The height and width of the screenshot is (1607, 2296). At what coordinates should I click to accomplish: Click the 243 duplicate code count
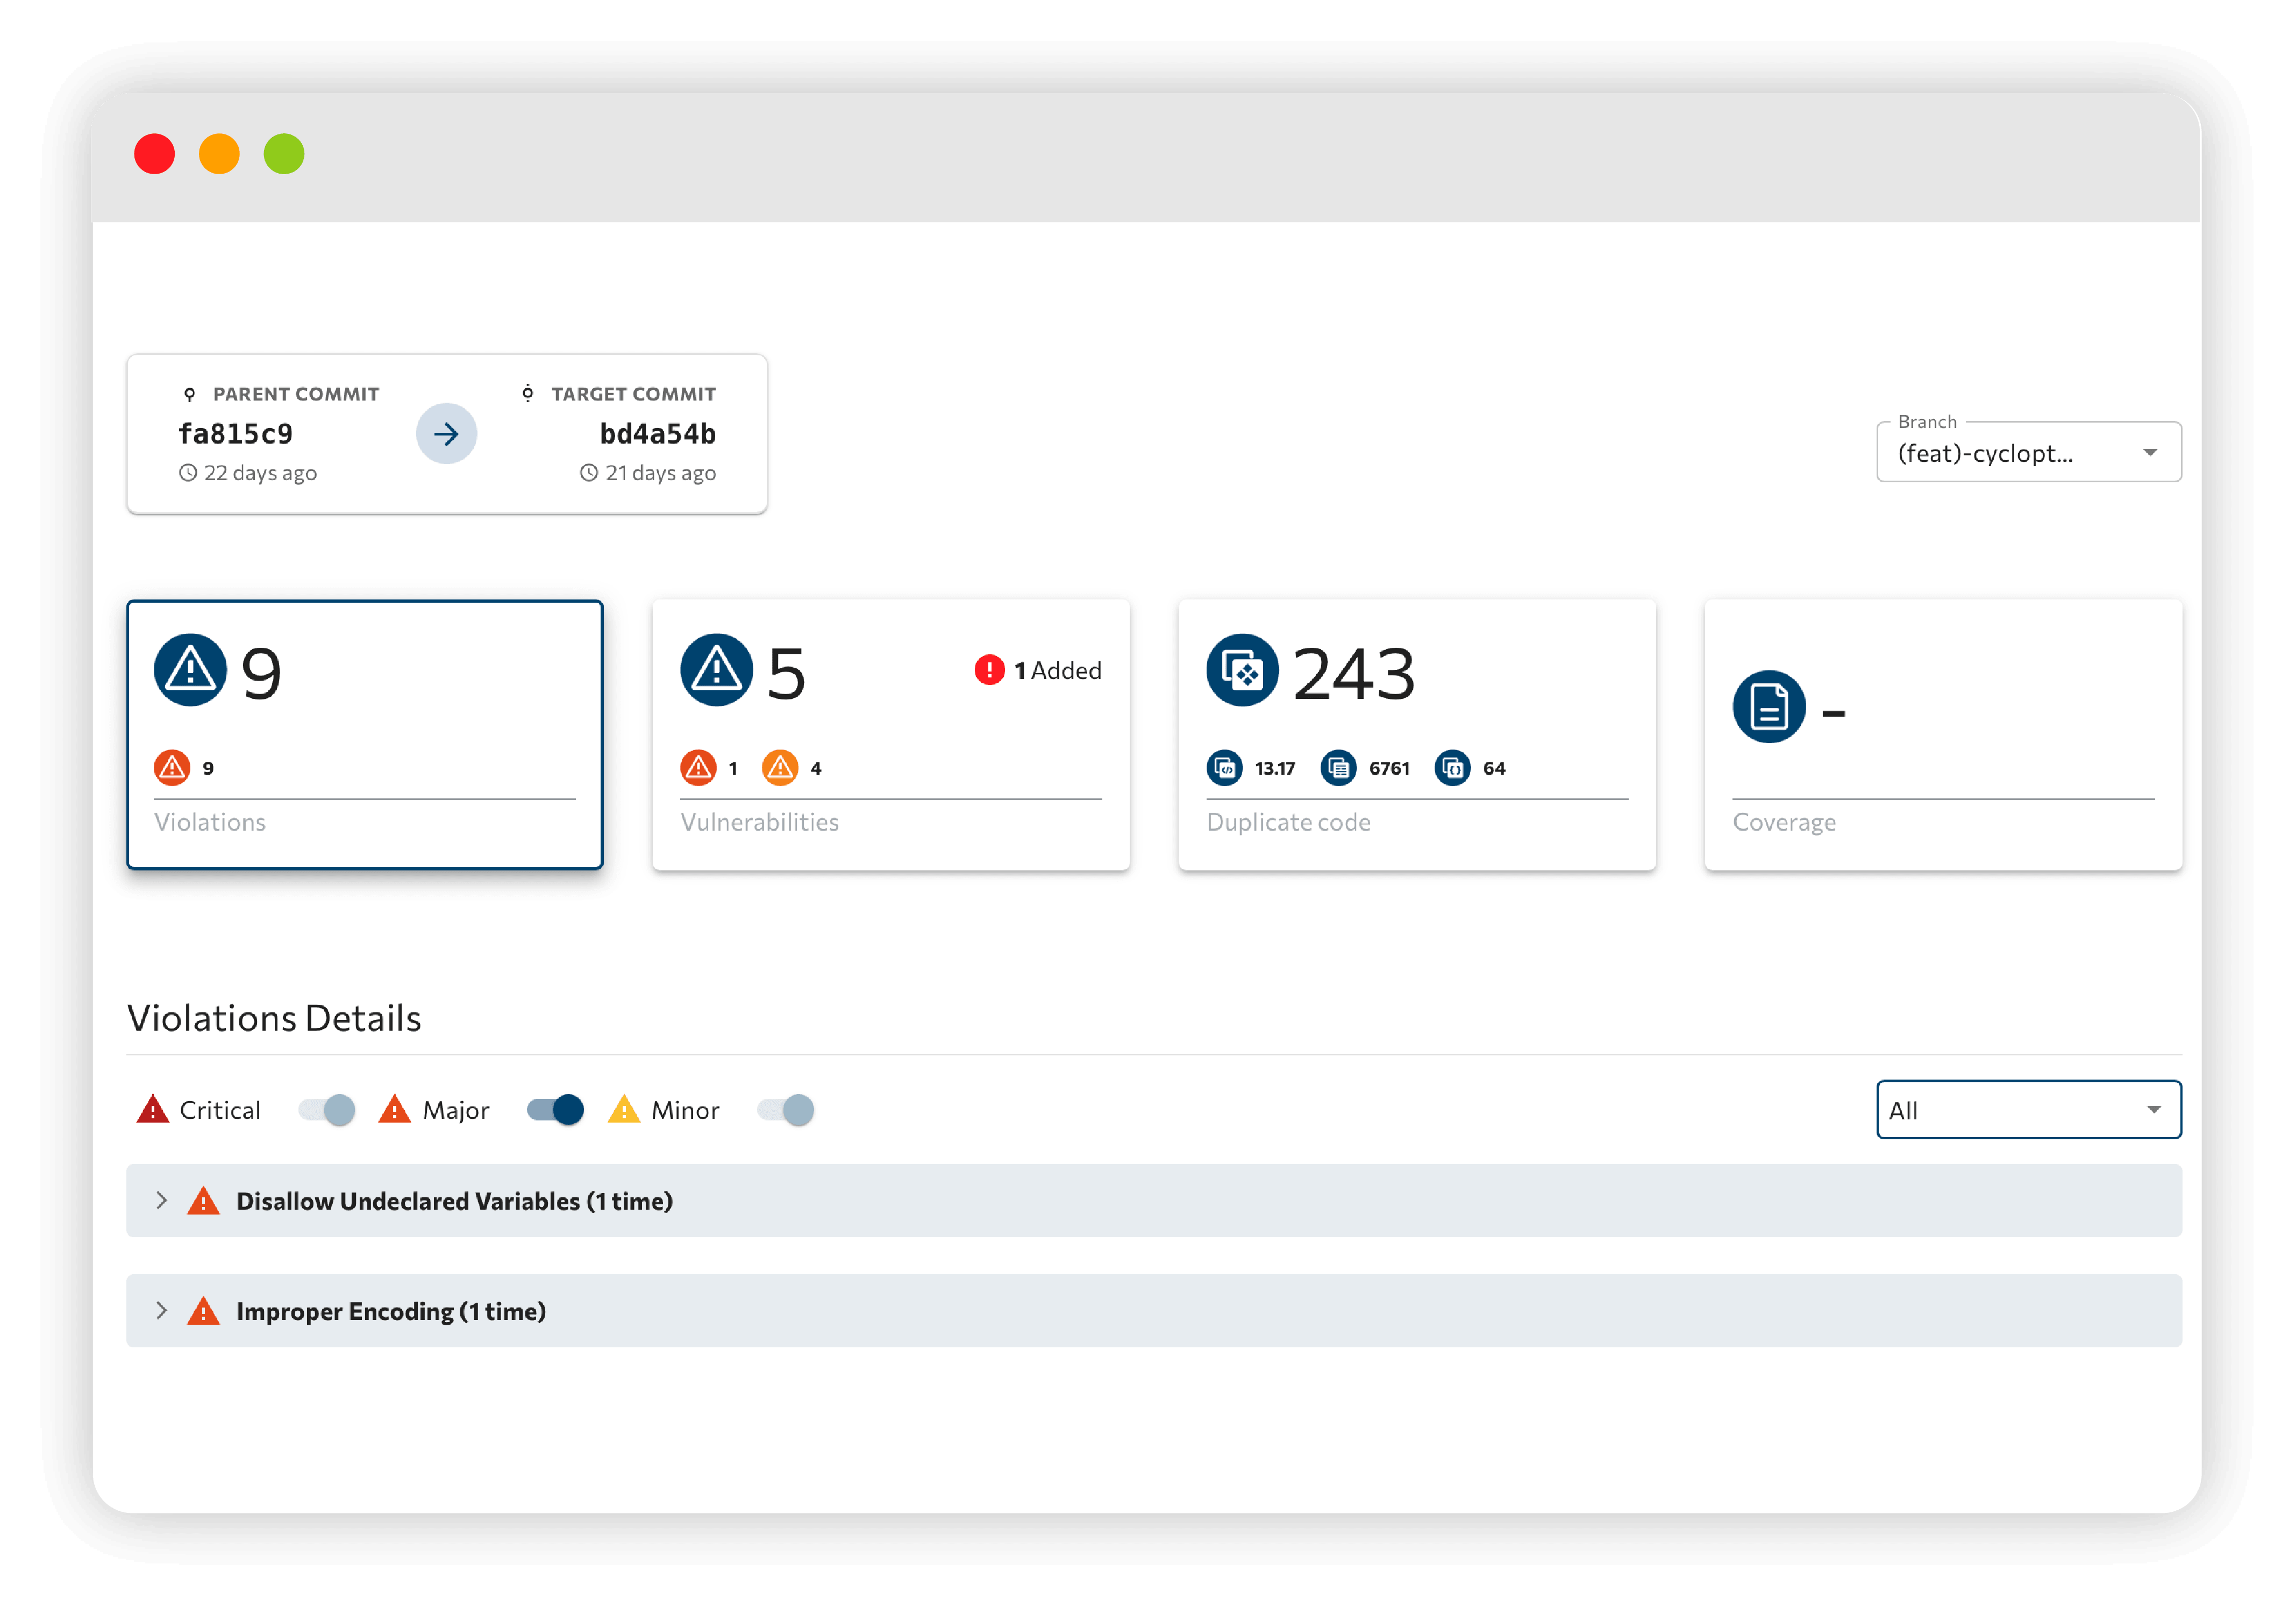[x=1354, y=673]
